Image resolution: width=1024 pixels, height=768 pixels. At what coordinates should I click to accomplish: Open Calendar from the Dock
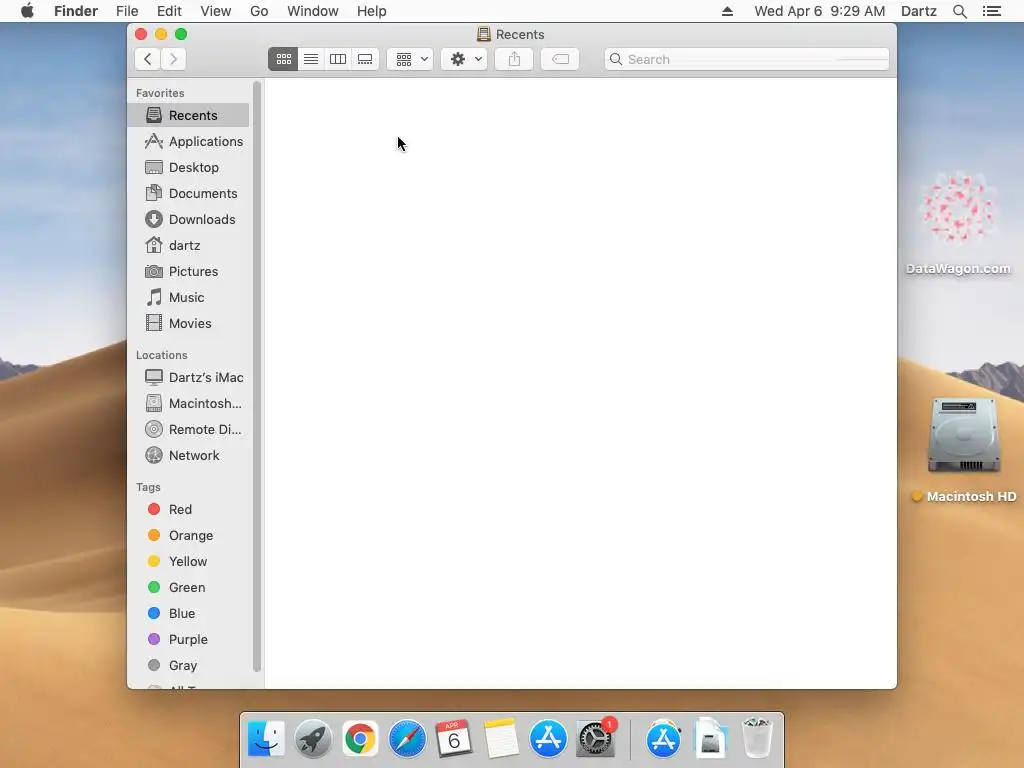coord(454,739)
